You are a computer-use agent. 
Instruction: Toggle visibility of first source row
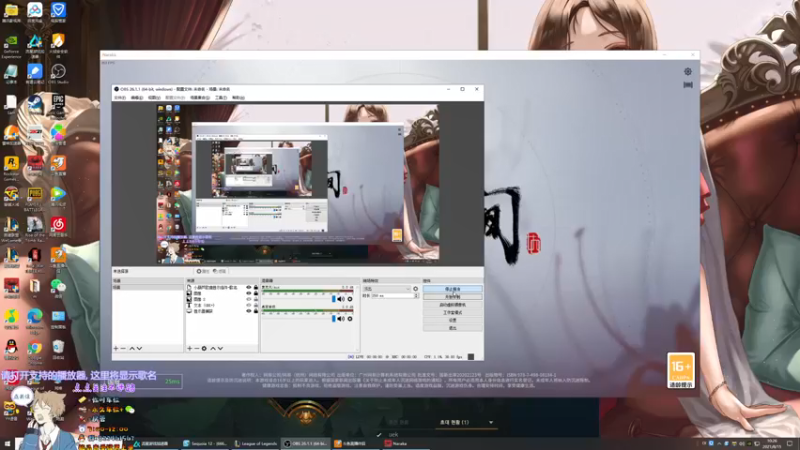click(x=249, y=288)
